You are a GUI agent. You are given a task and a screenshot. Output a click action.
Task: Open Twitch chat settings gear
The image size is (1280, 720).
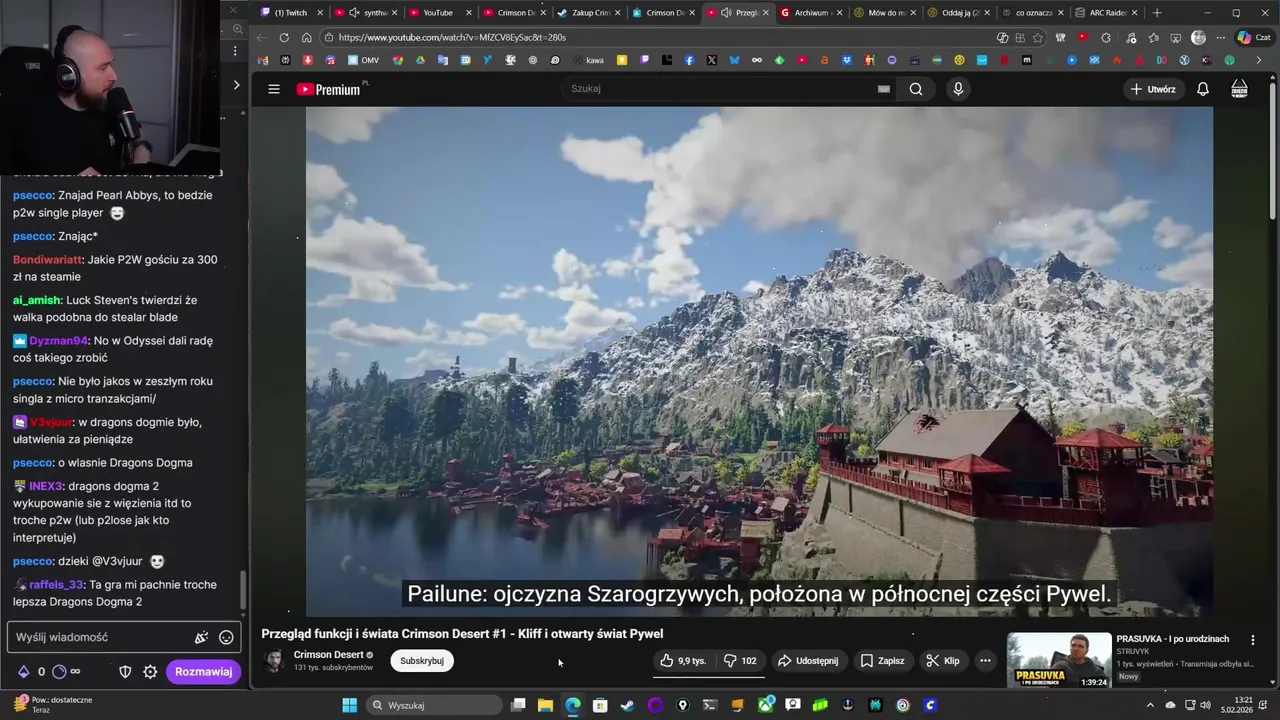150,672
